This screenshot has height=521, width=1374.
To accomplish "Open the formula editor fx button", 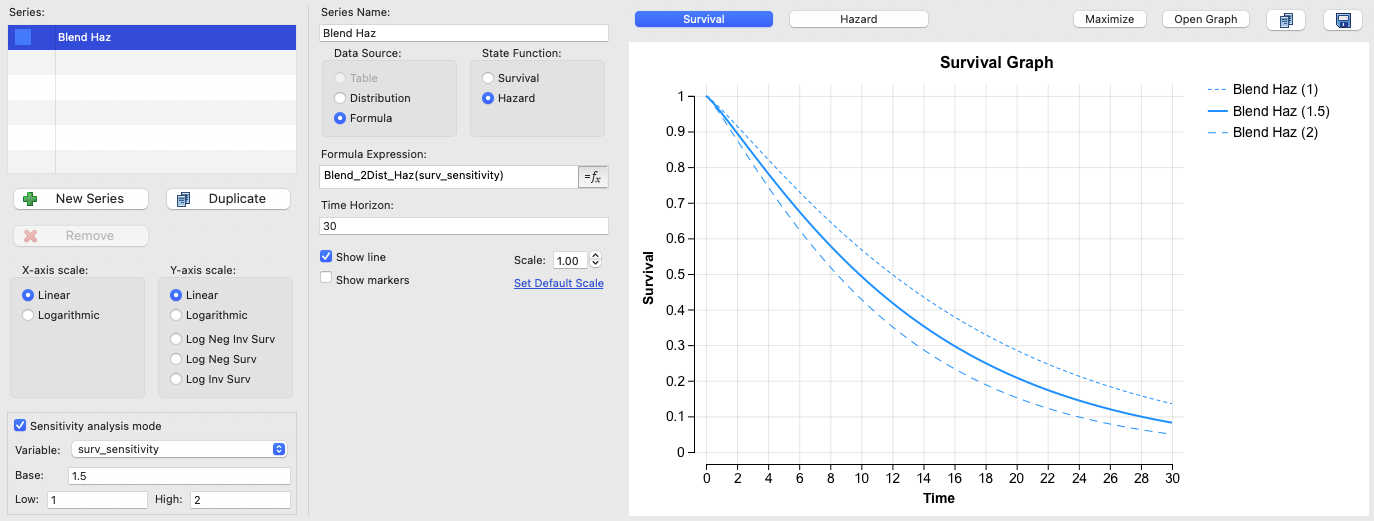I will coord(594,176).
